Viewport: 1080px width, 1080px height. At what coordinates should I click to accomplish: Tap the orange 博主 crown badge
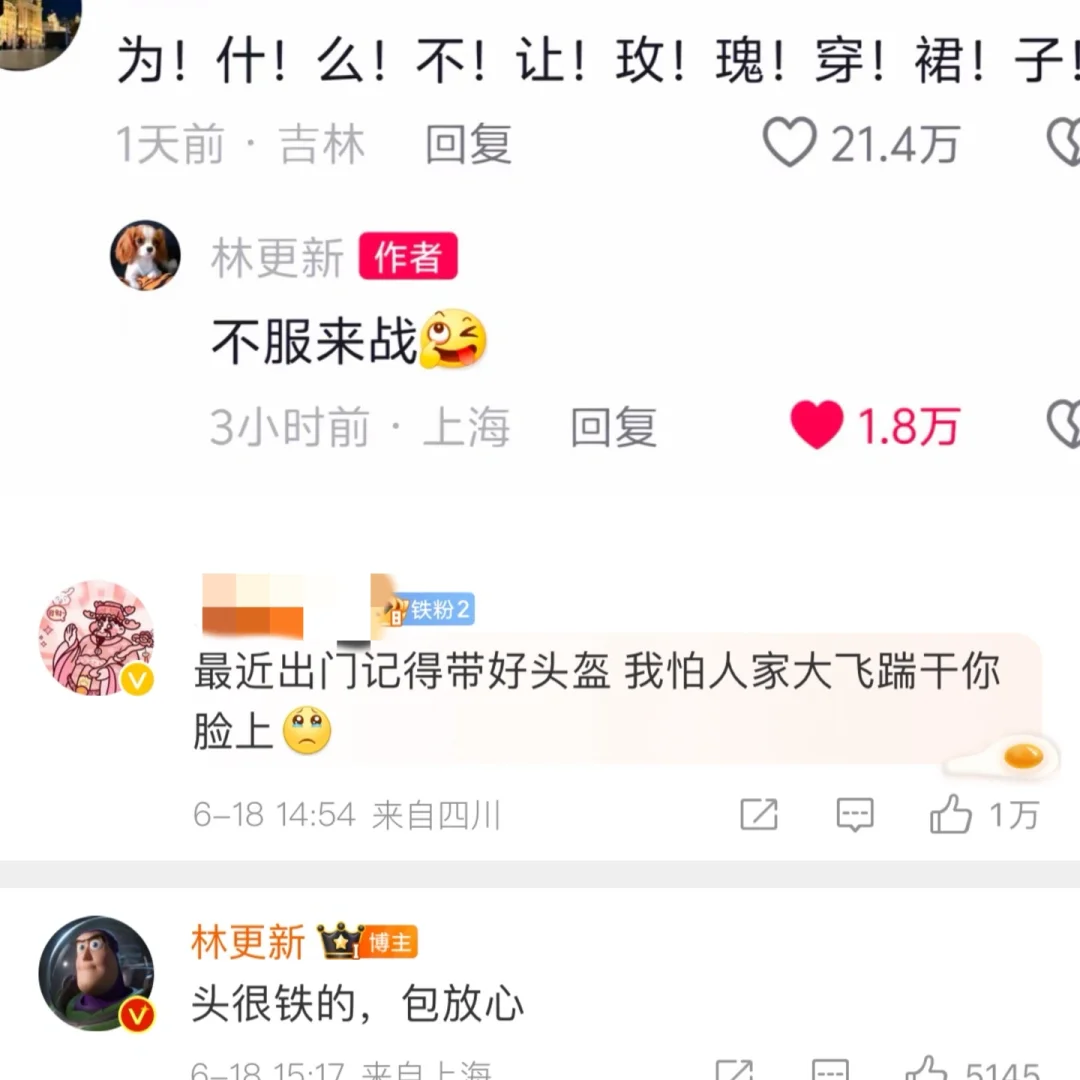pyautogui.click(x=367, y=942)
